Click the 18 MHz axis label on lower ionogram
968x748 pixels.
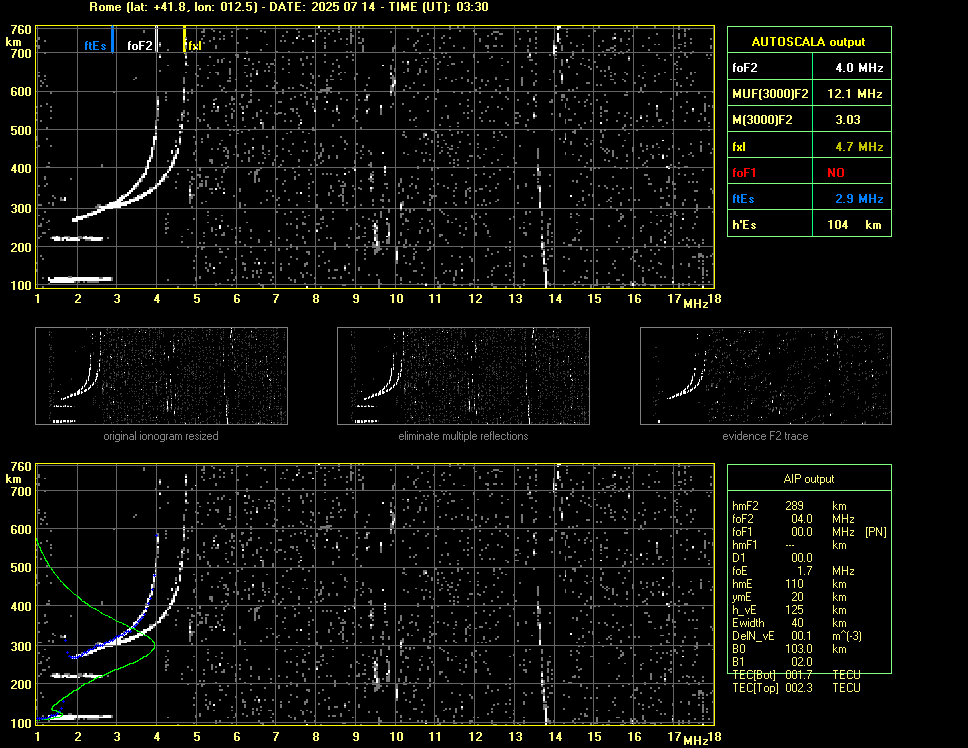(x=714, y=736)
